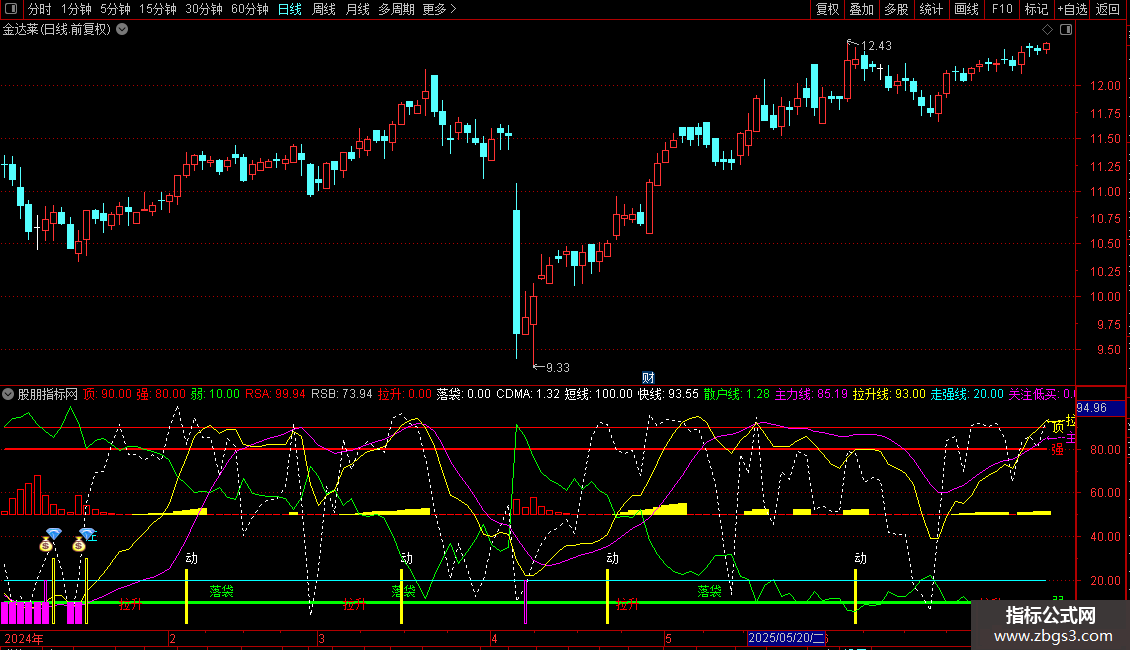Toggle the left sidebar panel icon
Viewport: 1130px width, 650px height.
click(11, 9)
